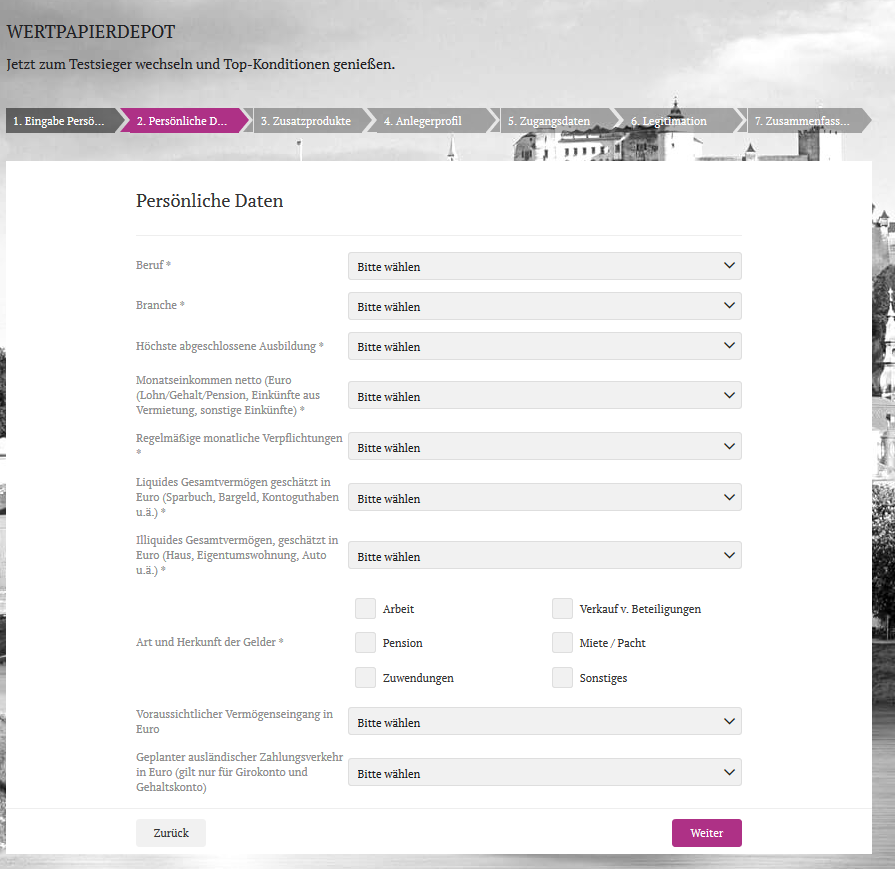The height and width of the screenshot is (869, 895).
Task: Switch to step 3. Zusatzprodukte
Action: tap(305, 120)
